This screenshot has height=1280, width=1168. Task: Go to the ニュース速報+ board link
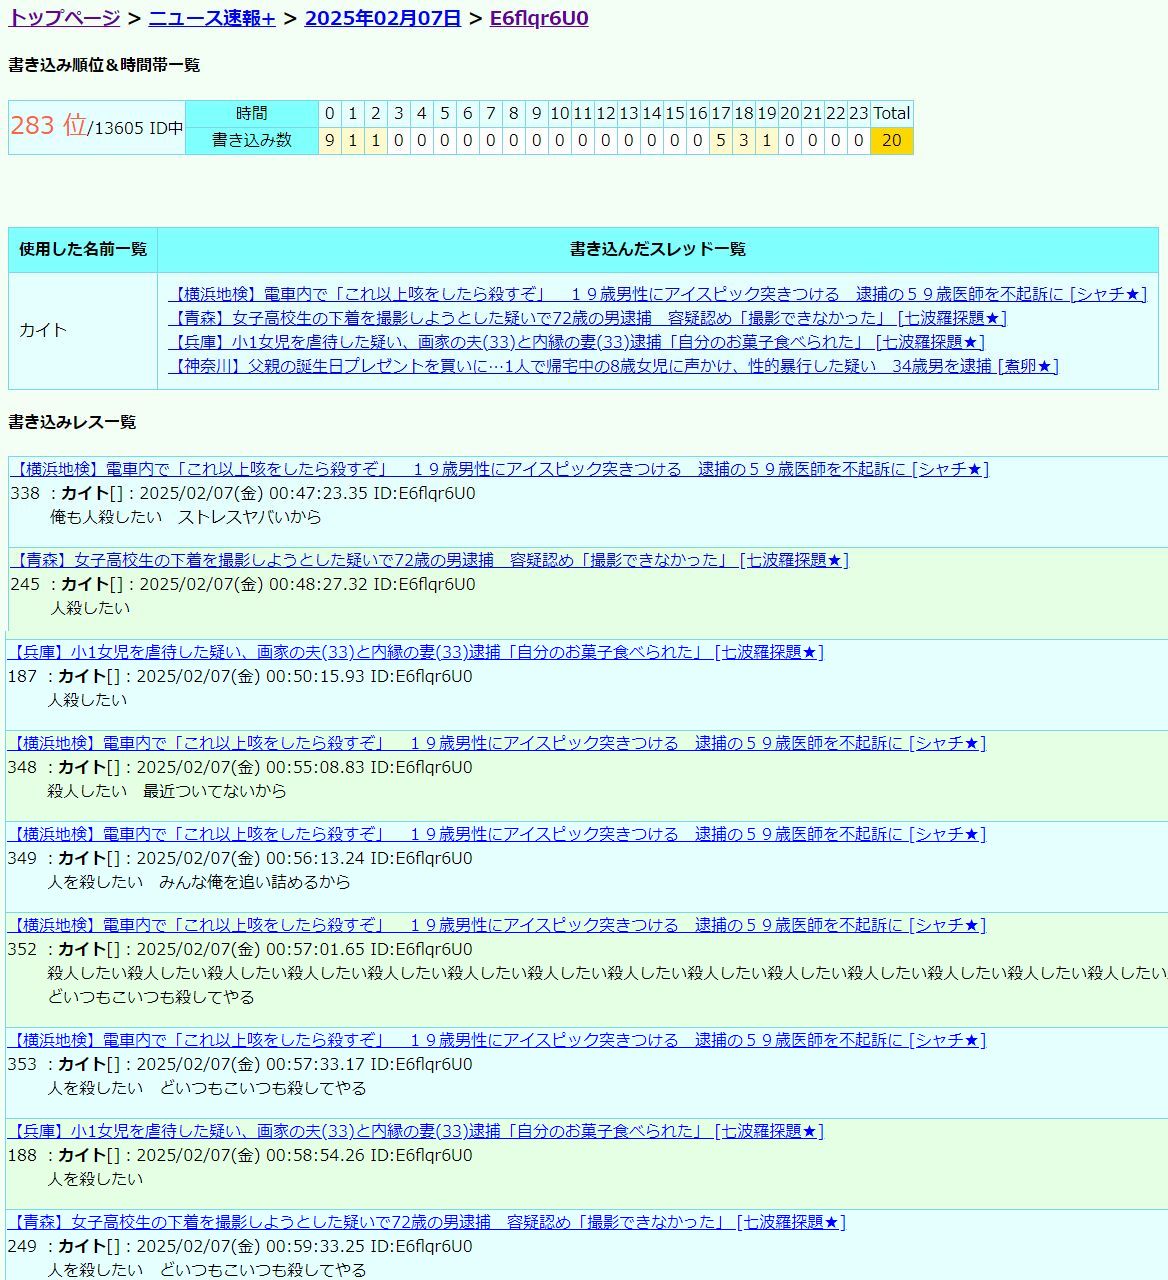(x=211, y=18)
